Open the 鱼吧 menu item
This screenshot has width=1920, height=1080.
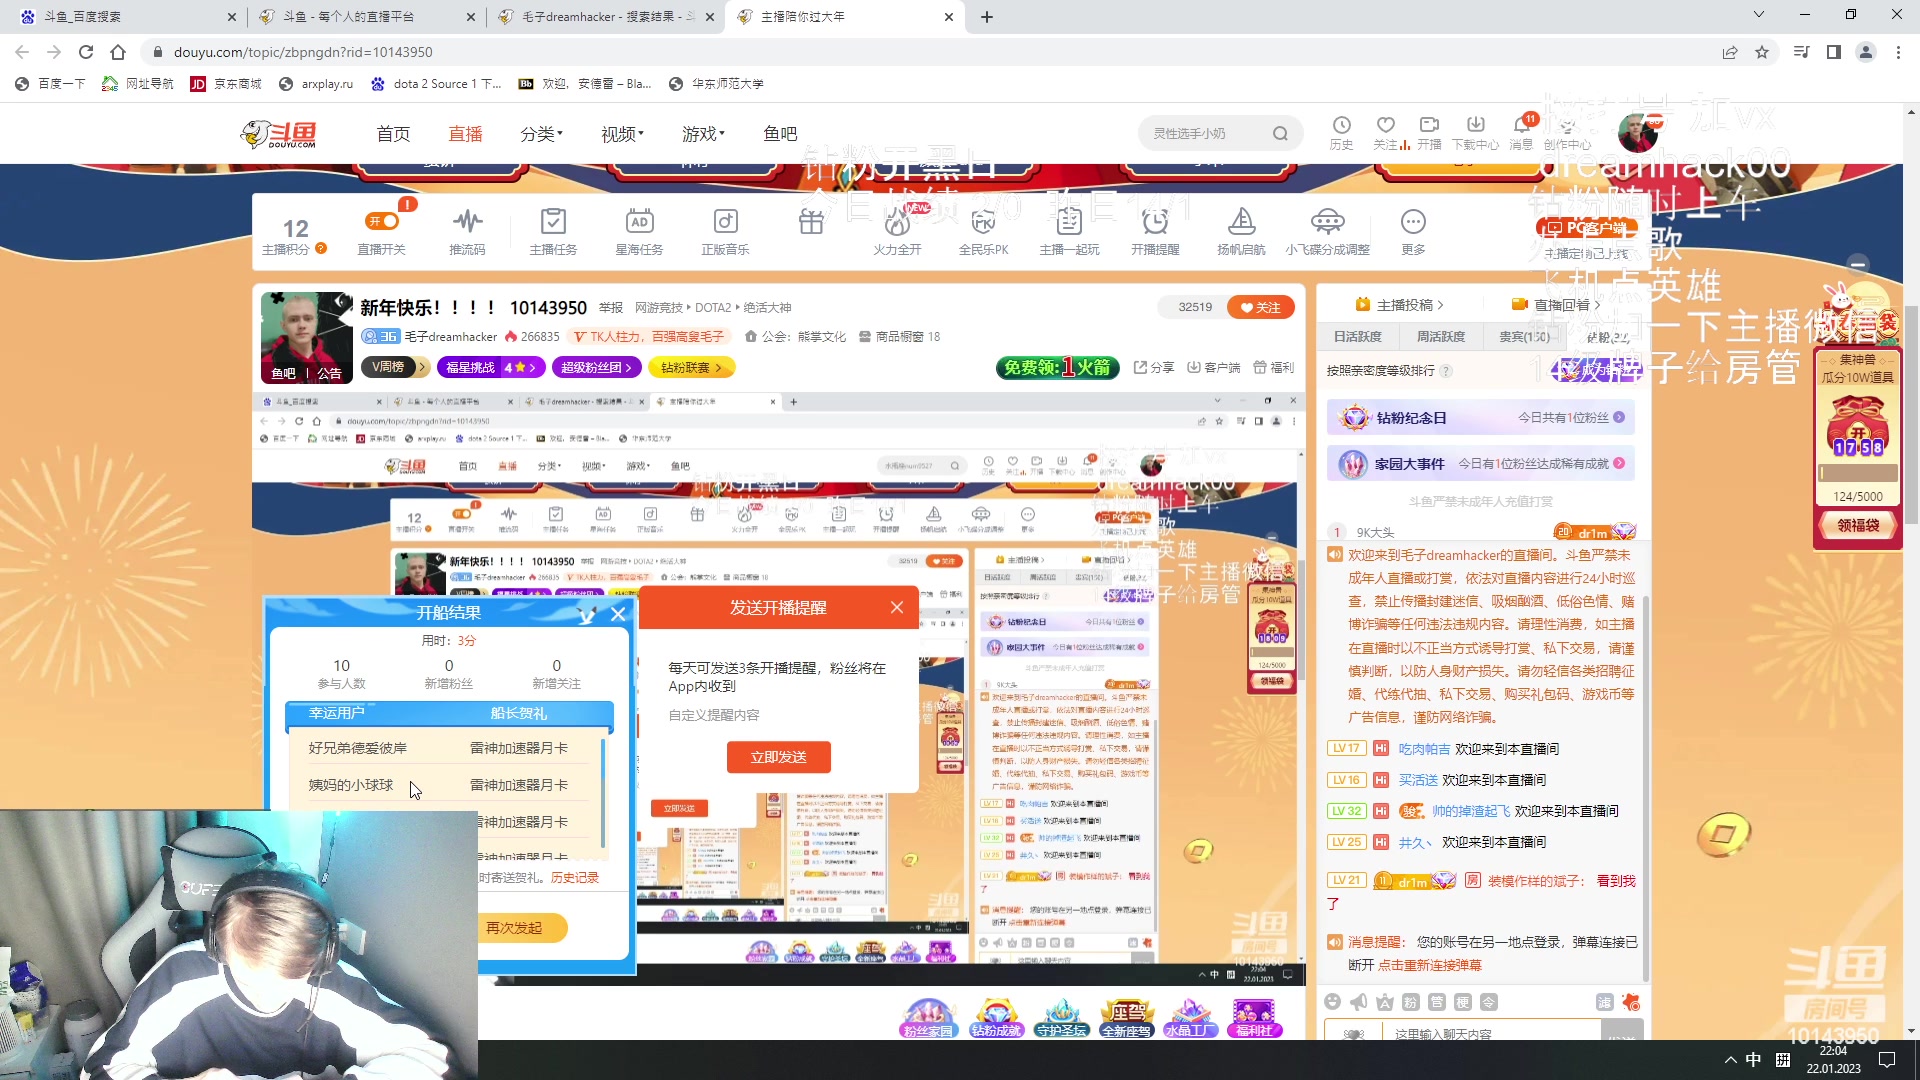pyautogui.click(x=780, y=134)
